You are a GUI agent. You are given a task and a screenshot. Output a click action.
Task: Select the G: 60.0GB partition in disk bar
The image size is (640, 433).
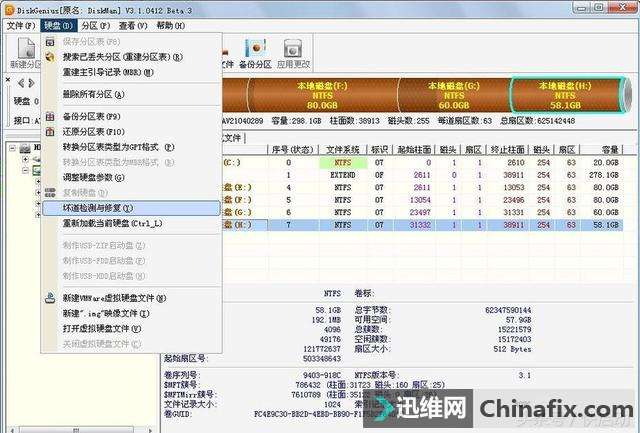pyautogui.click(x=454, y=95)
